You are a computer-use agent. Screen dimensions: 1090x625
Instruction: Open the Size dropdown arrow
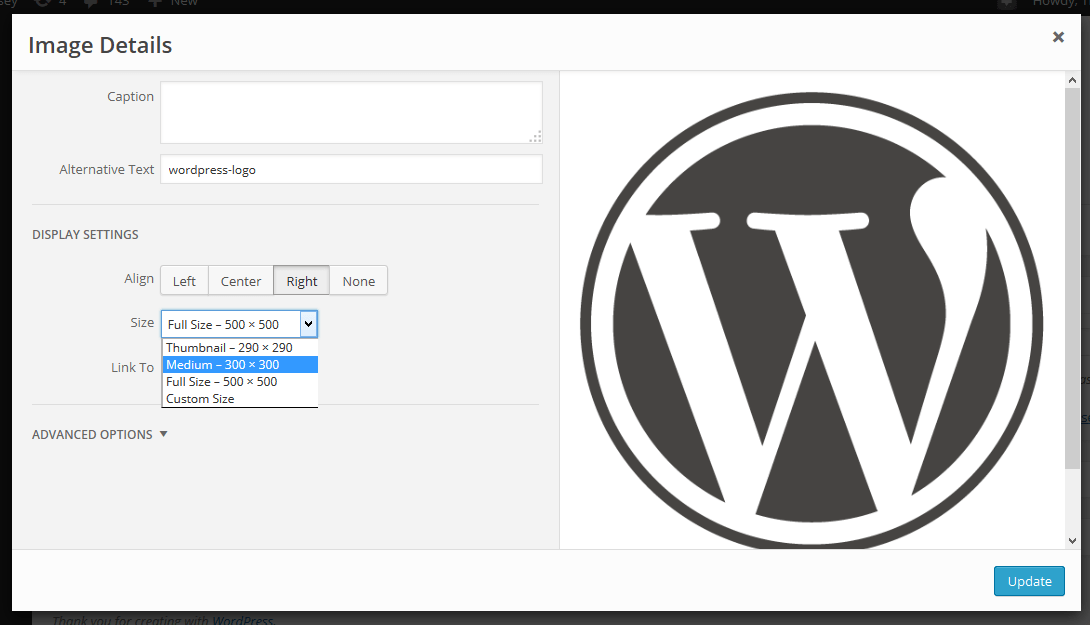(309, 324)
